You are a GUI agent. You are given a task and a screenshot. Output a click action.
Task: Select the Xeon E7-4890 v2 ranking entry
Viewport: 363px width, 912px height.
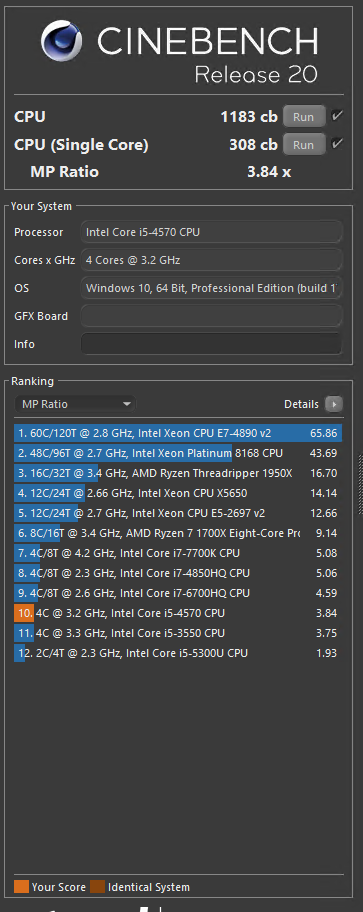tap(178, 433)
